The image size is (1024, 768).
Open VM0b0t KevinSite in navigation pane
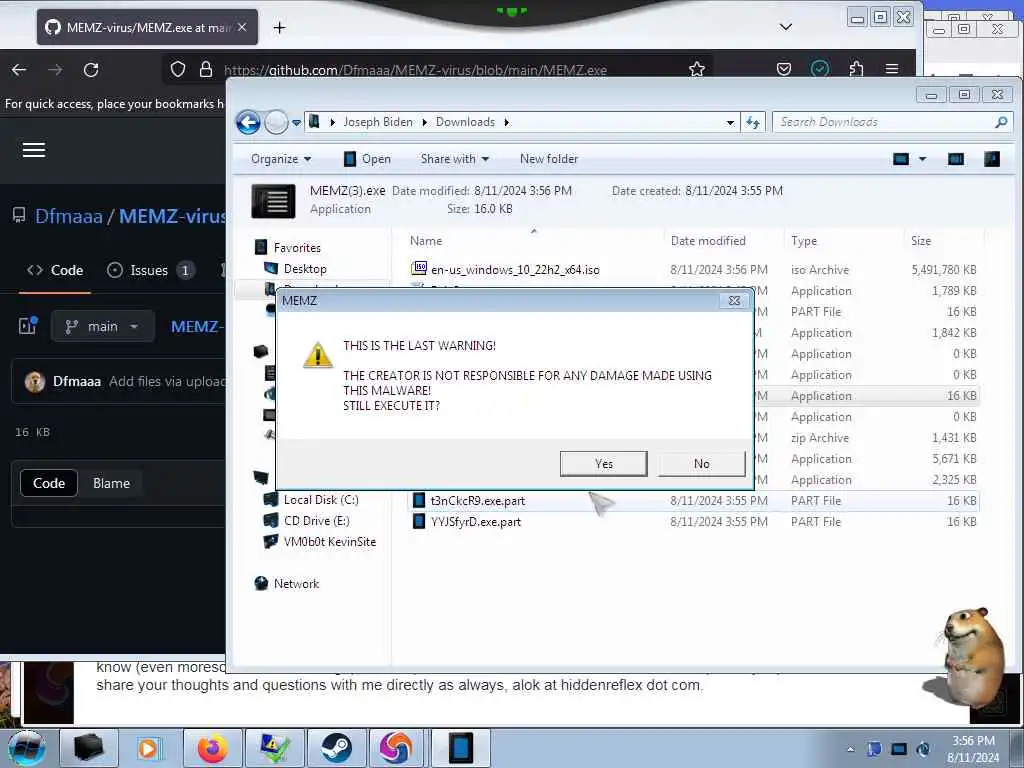pyautogui.click(x=330, y=541)
